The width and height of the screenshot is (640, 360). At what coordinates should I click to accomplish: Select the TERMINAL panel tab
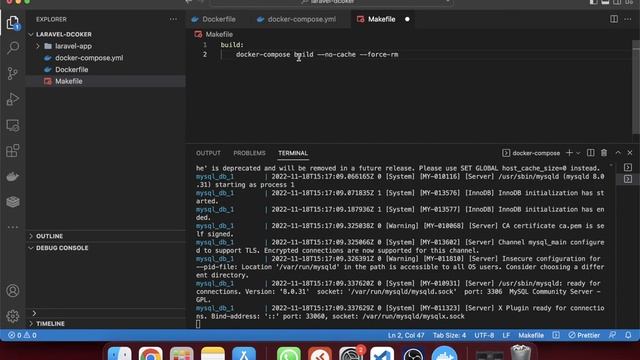293,153
